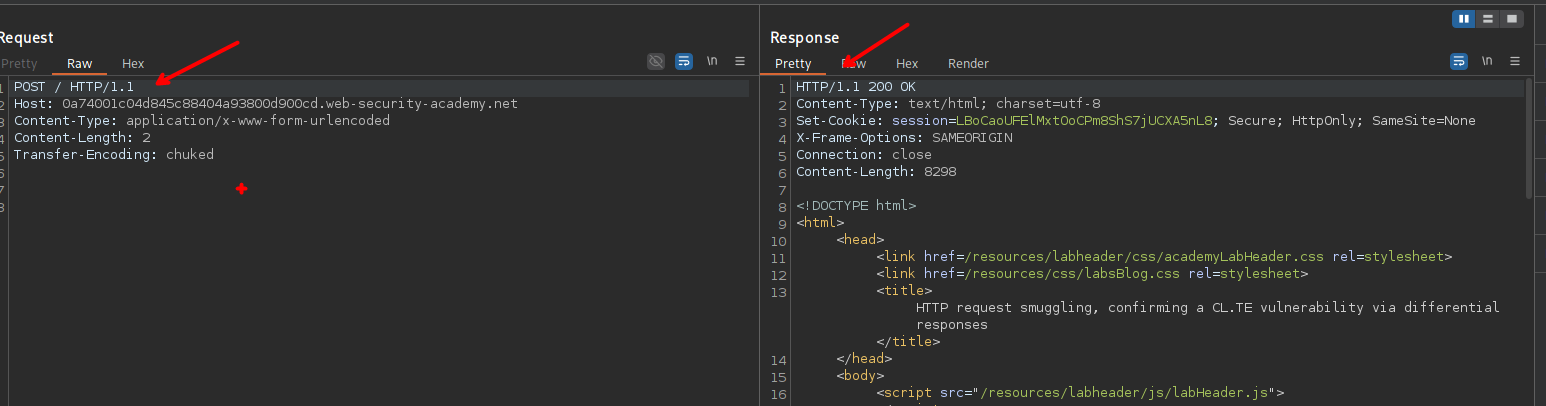Image resolution: width=1546 pixels, height=406 pixels.
Task: Select combined single-pane layout icon
Action: 1511,18
